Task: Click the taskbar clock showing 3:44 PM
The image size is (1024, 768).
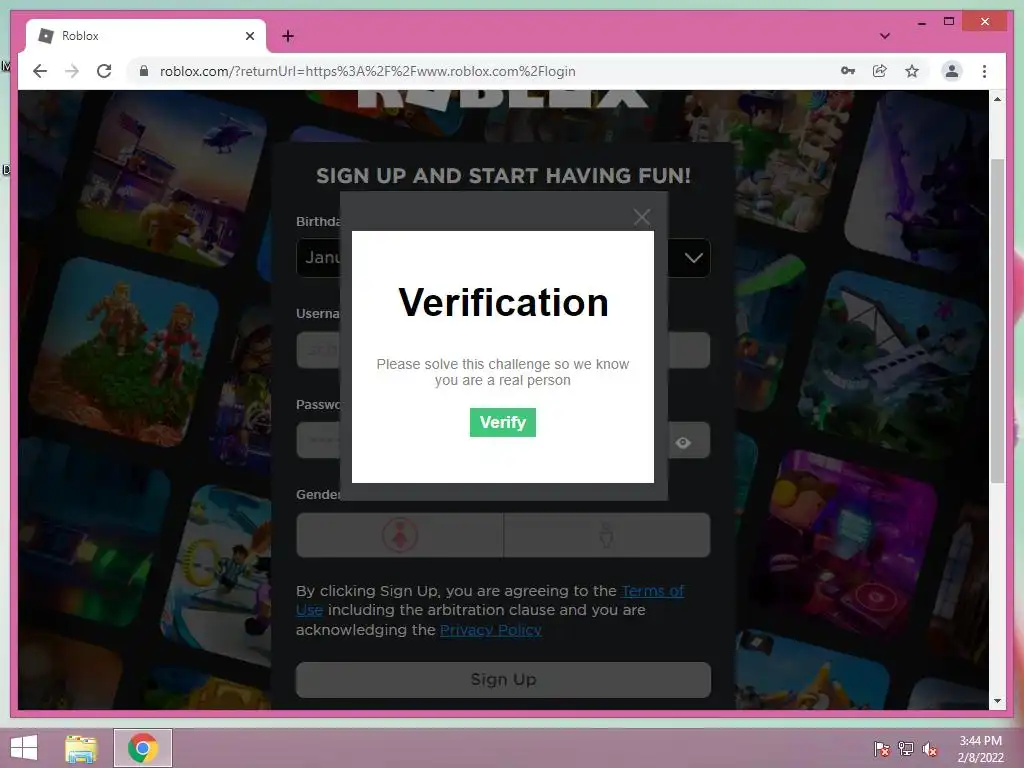Action: (980, 748)
